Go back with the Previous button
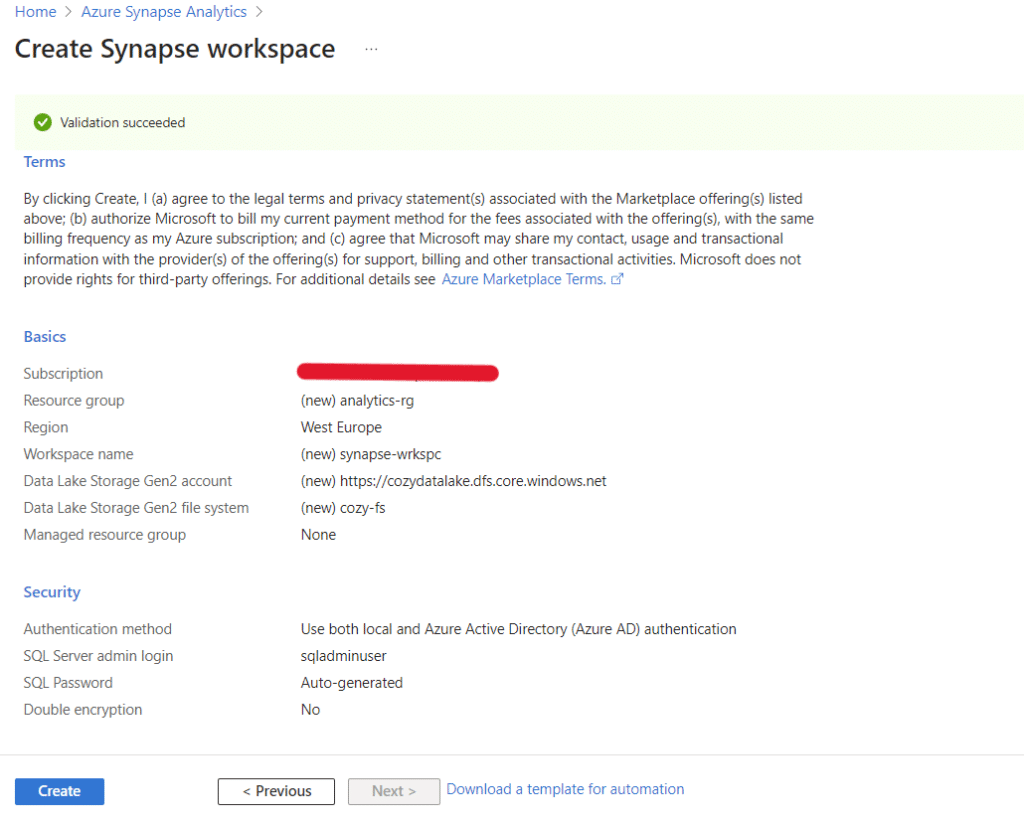Viewport: 1024px width, 825px height. pyautogui.click(x=277, y=791)
